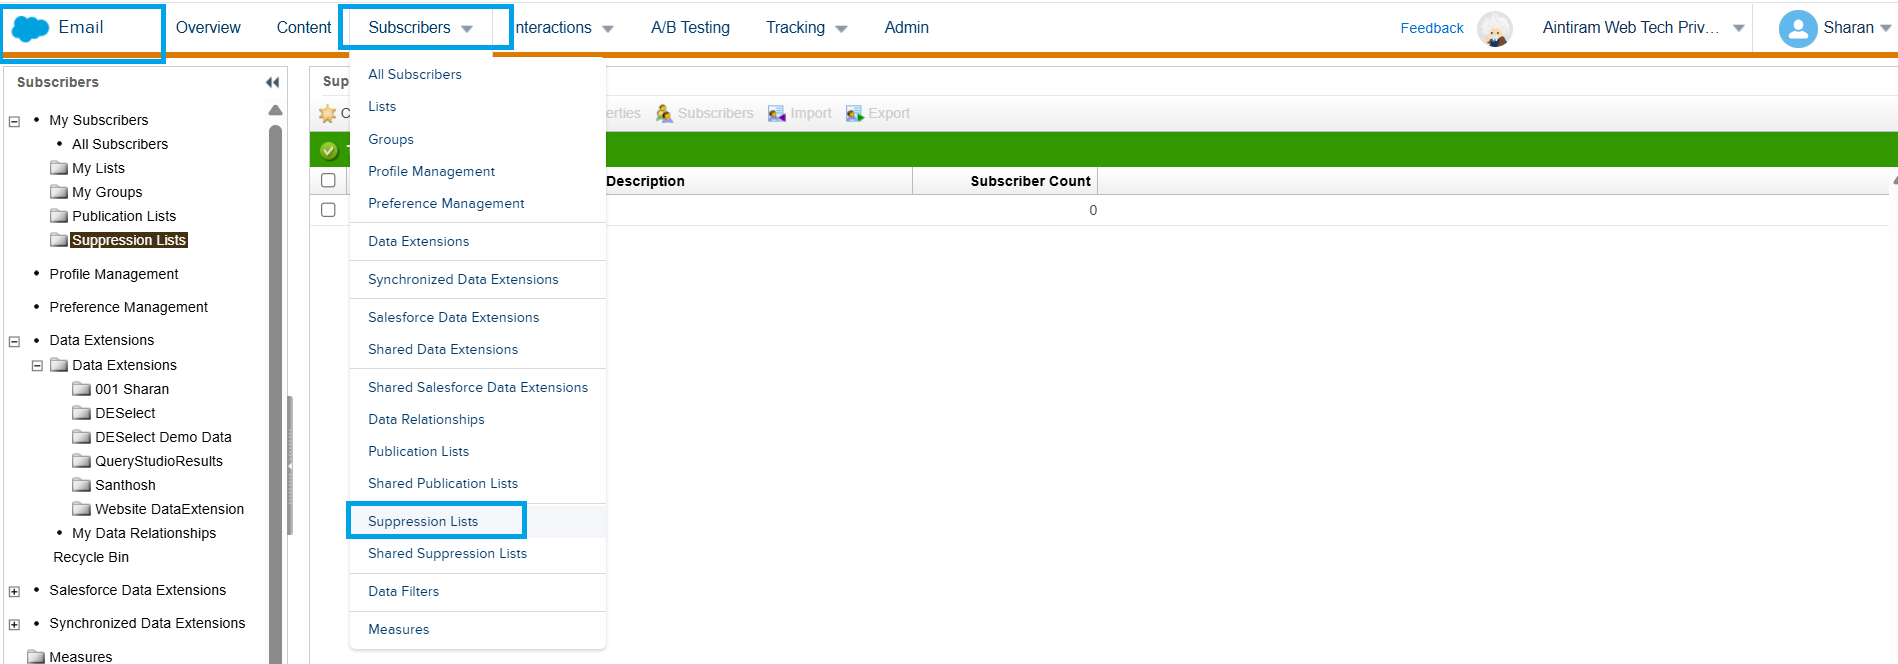Click the Einstein mascot avatar icon
The height and width of the screenshot is (664, 1898).
click(1494, 29)
